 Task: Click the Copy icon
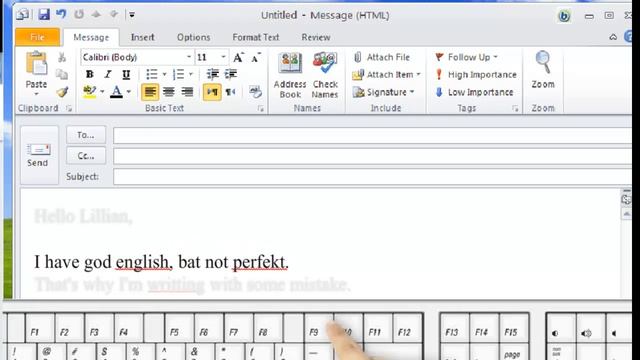pyautogui.click(x=62, y=75)
